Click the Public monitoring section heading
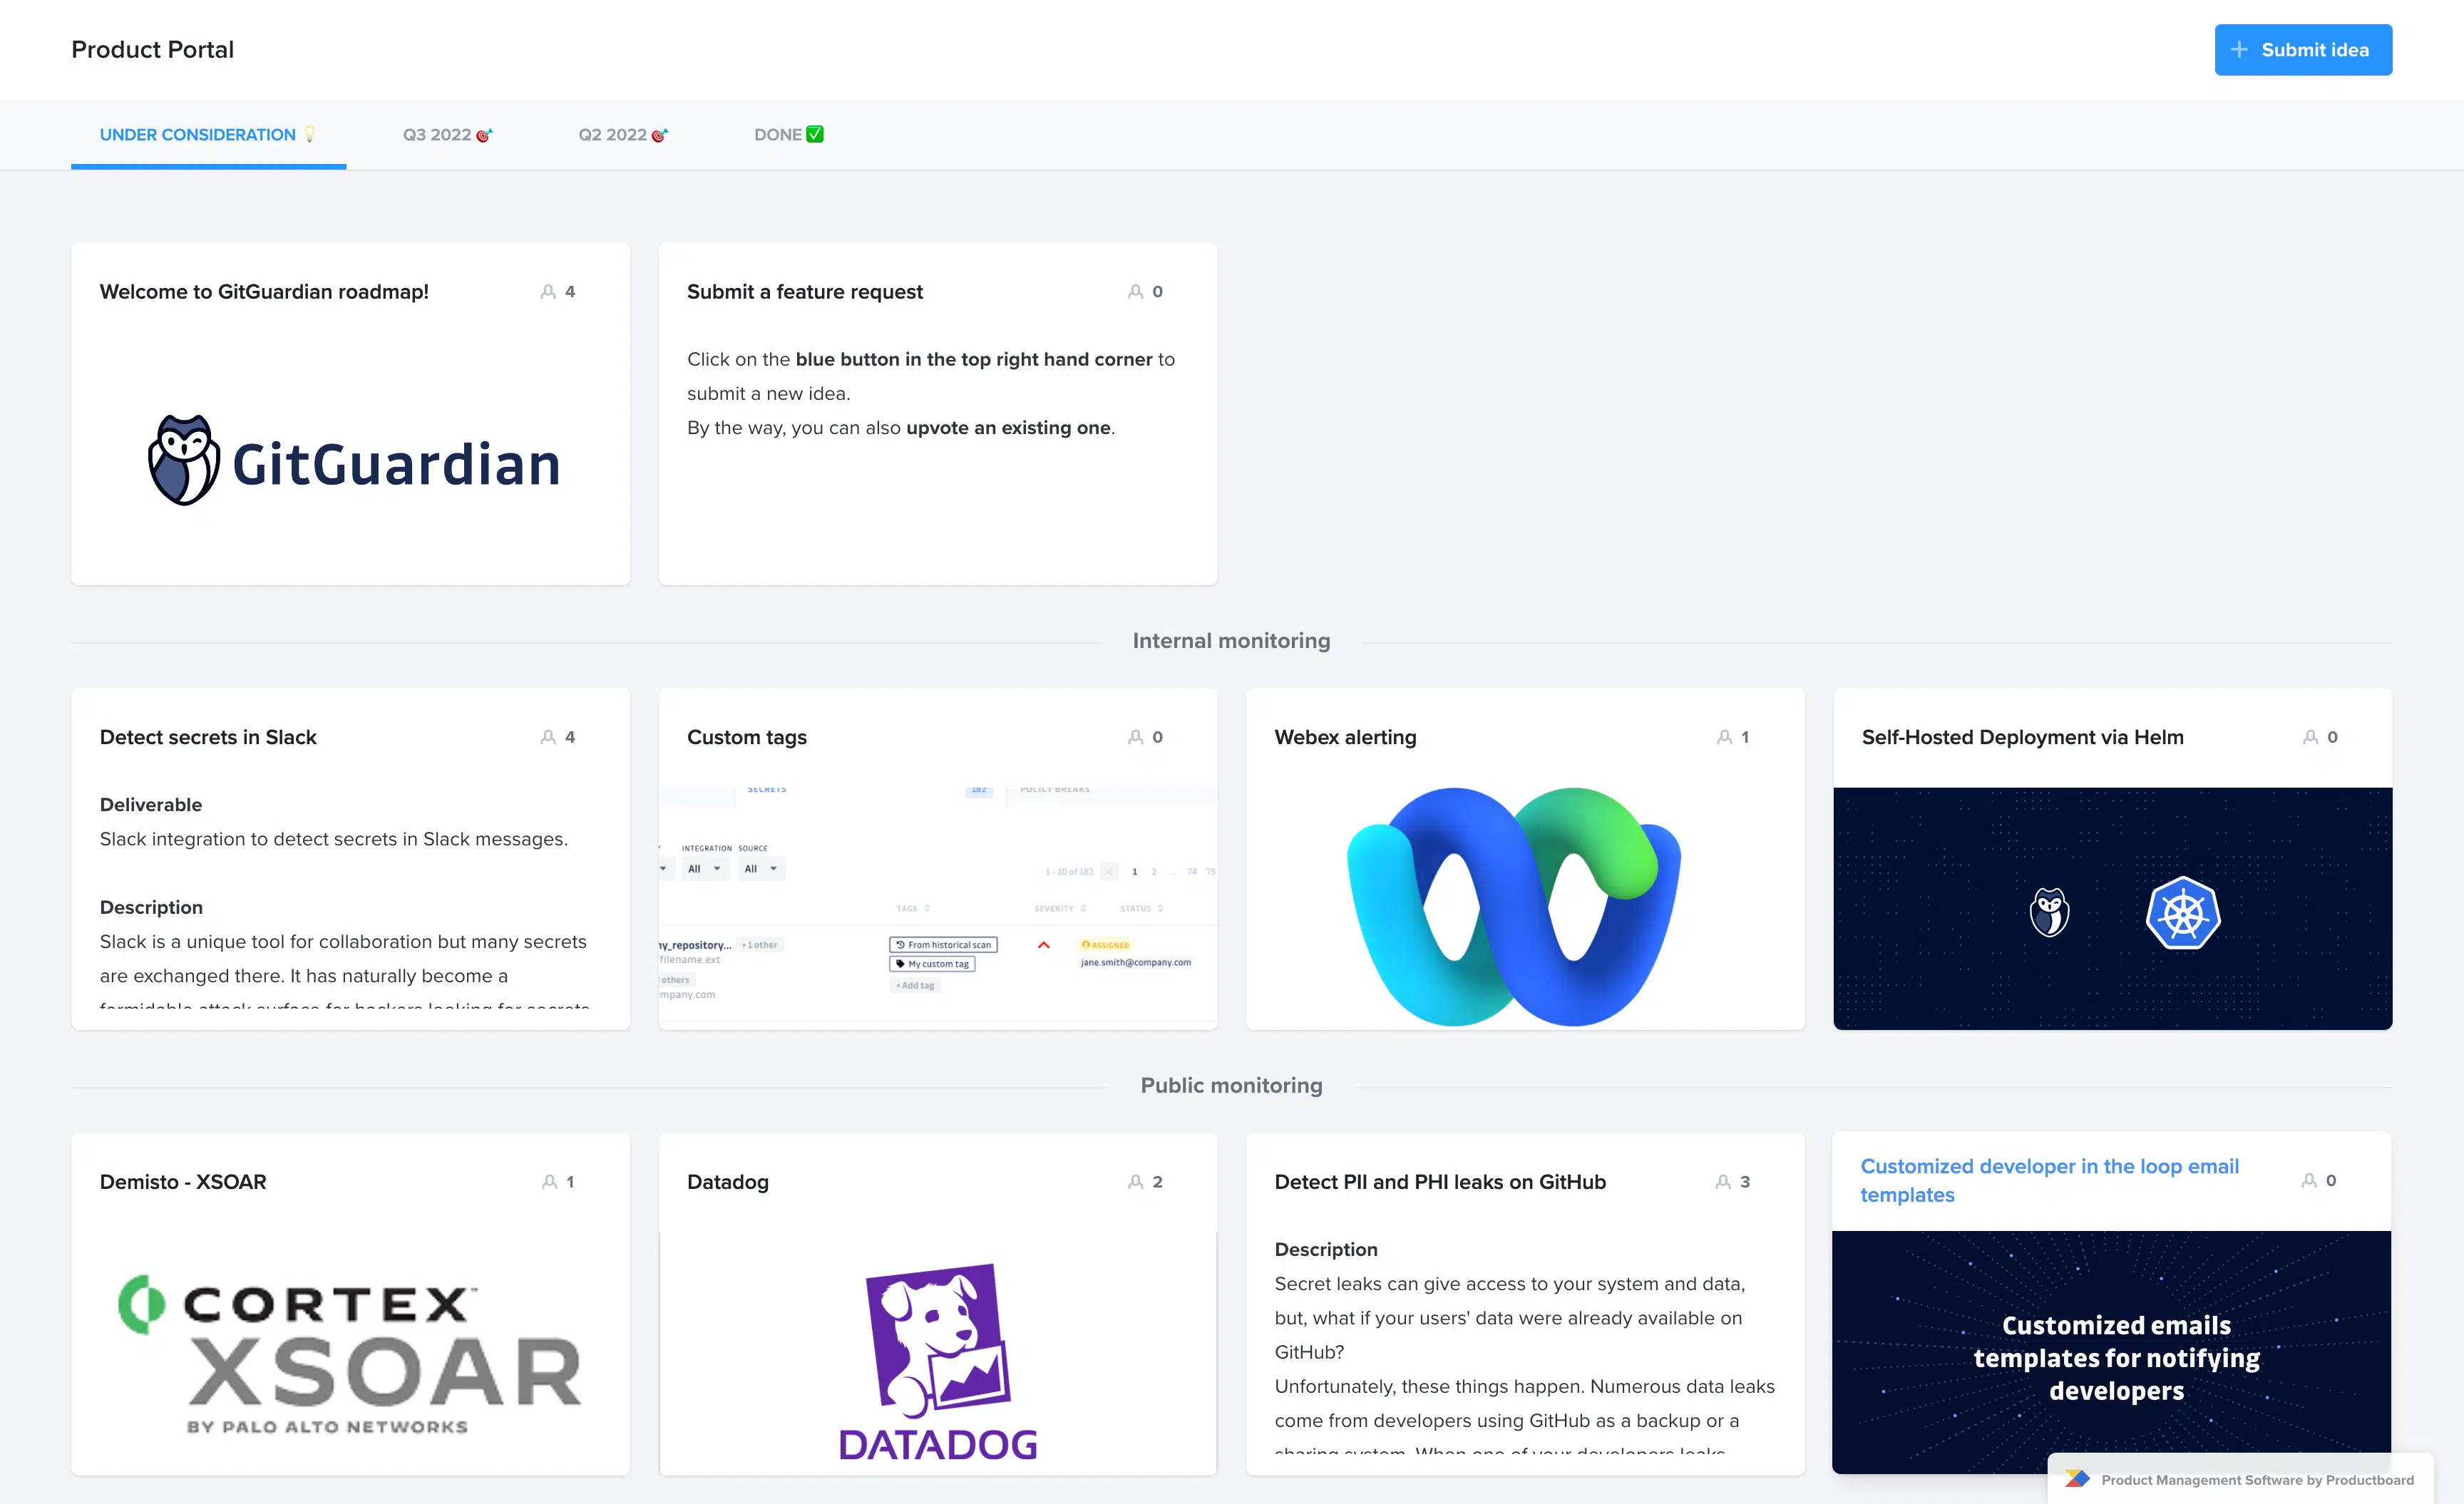Viewport: 2464px width, 1504px height. 1231,1086
